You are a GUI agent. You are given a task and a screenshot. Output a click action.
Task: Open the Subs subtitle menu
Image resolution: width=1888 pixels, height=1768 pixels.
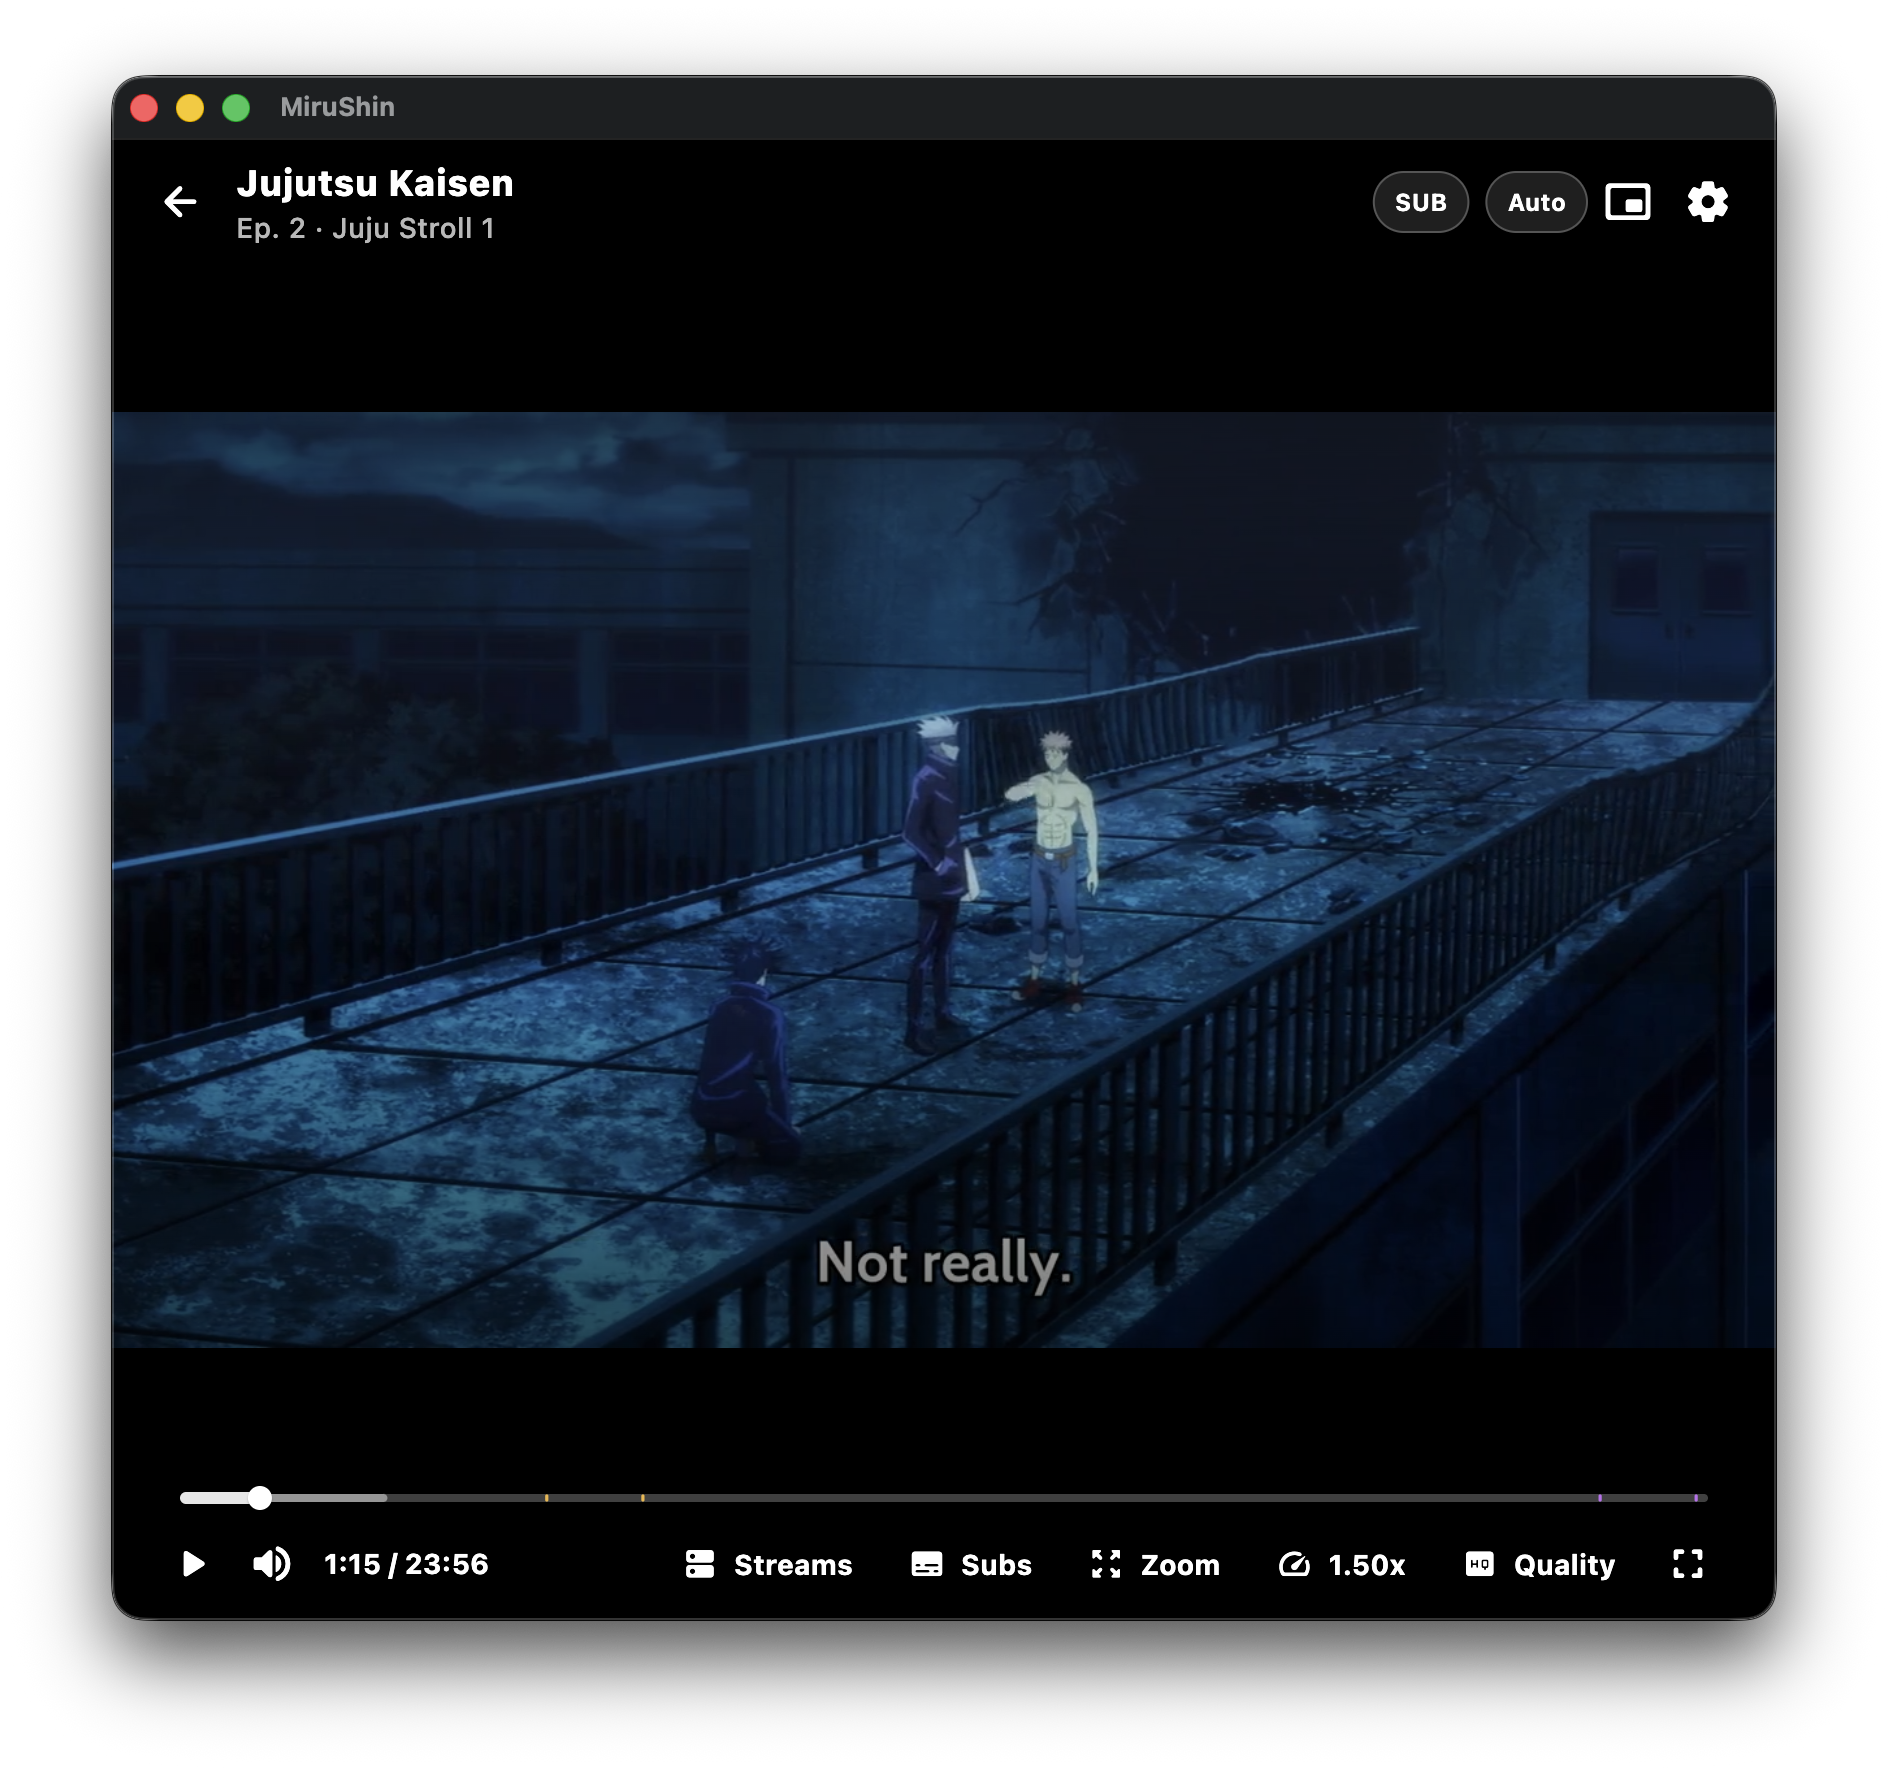click(971, 1564)
